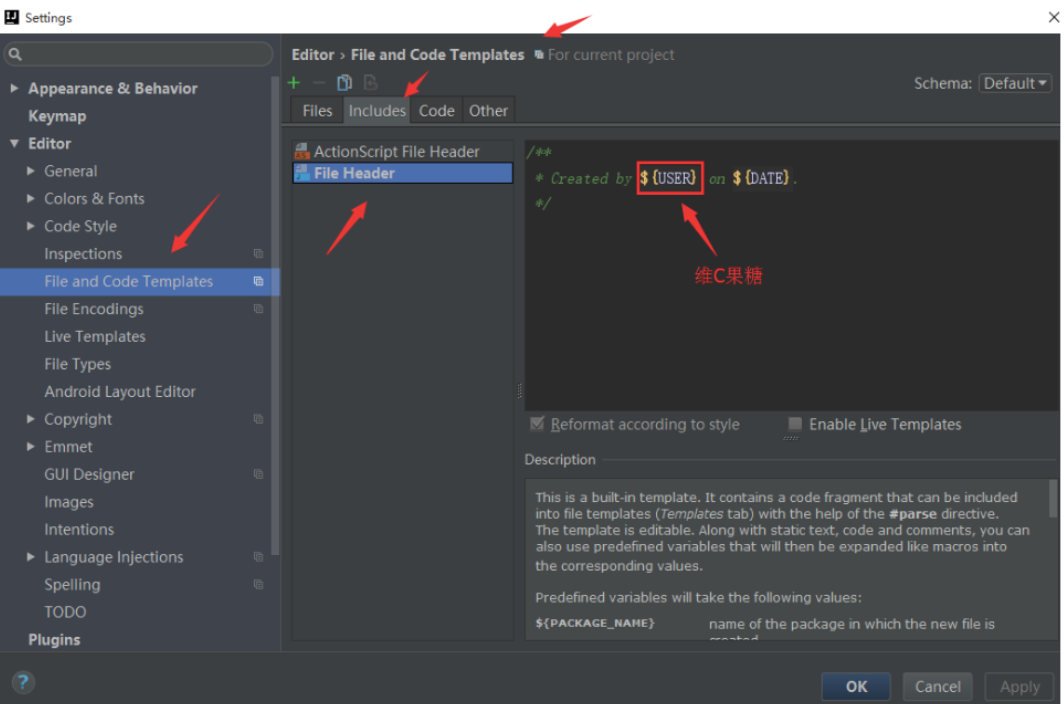The height and width of the screenshot is (704, 1064).
Task: Confirm with the OK button
Action: tap(856, 686)
